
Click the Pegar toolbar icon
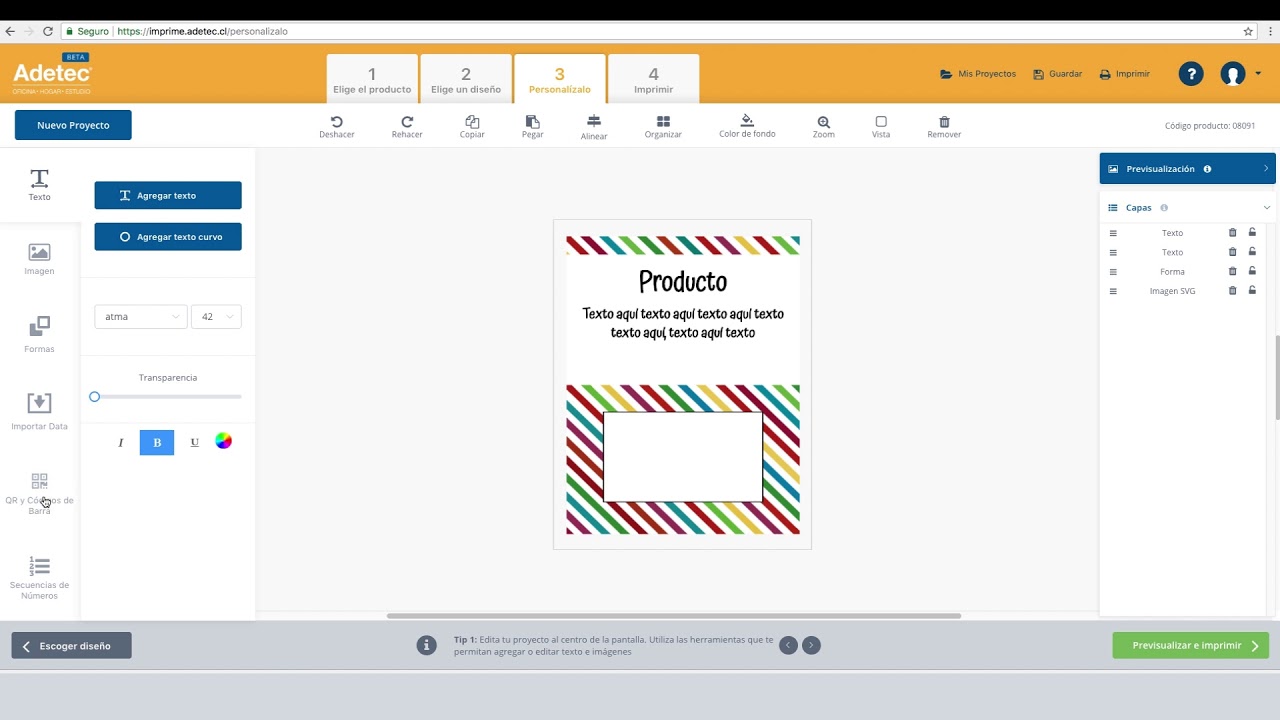[533, 127]
